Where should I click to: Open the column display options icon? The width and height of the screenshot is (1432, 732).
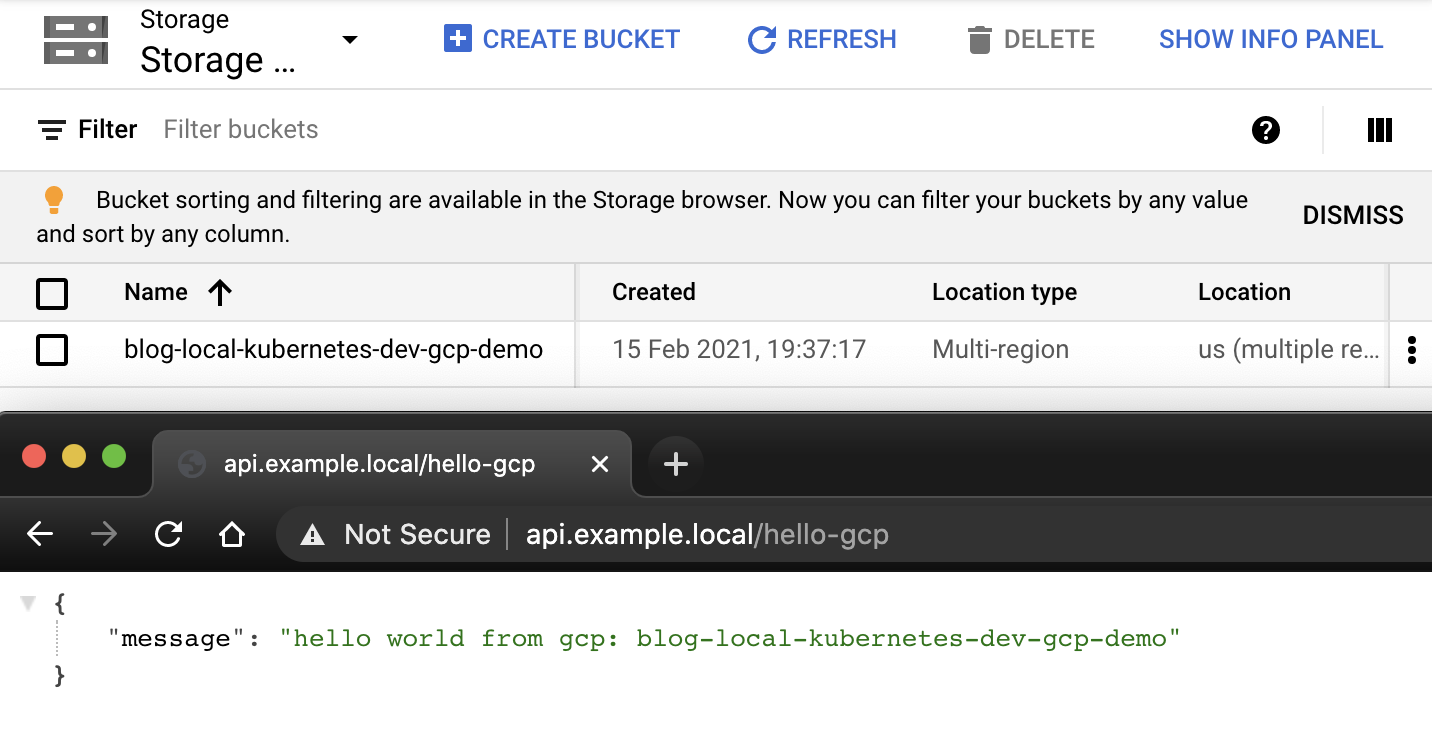[x=1380, y=130]
